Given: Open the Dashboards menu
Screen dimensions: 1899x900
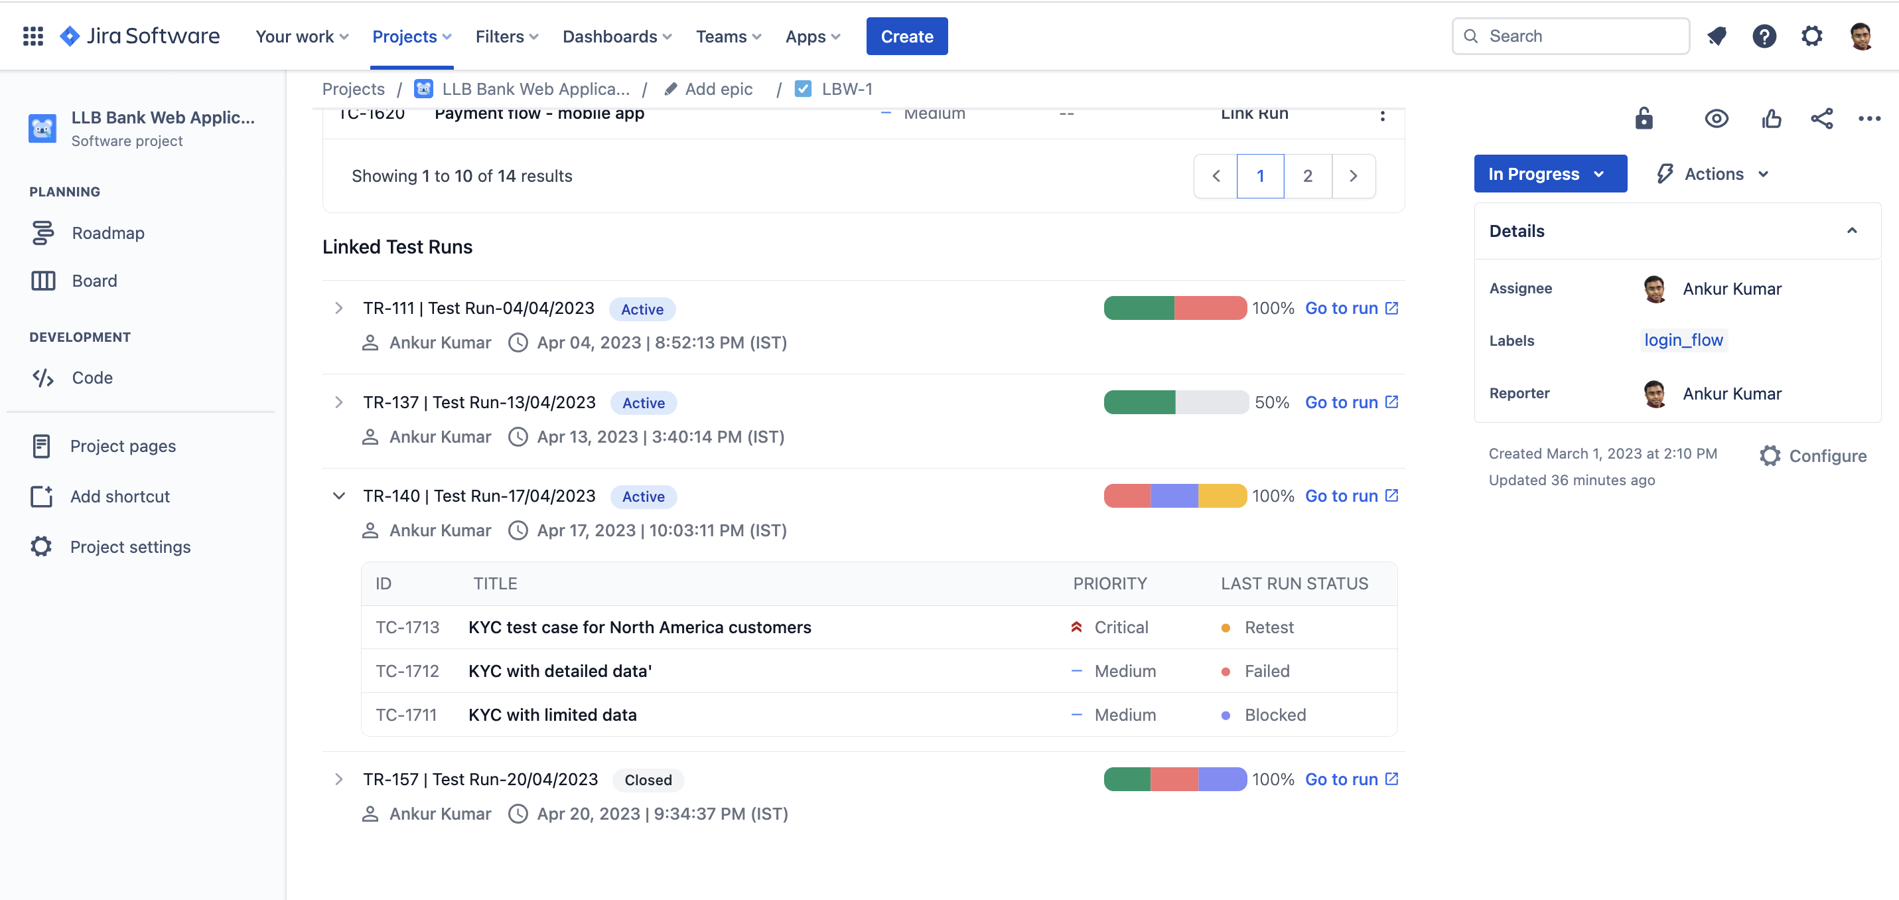Looking at the screenshot, I should tap(617, 36).
